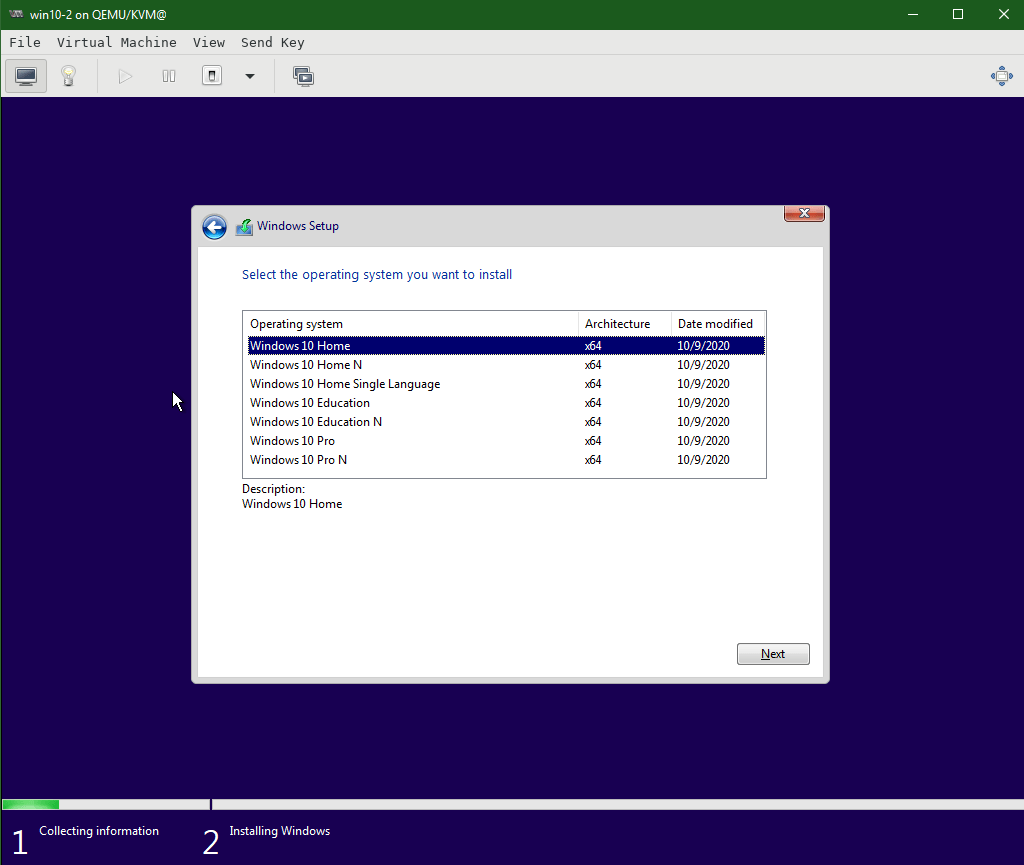Image resolution: width=1024 pixels, height=865 pixels.
Task: Select Windows 10 Pro from the list
Action: click(292, 440)
